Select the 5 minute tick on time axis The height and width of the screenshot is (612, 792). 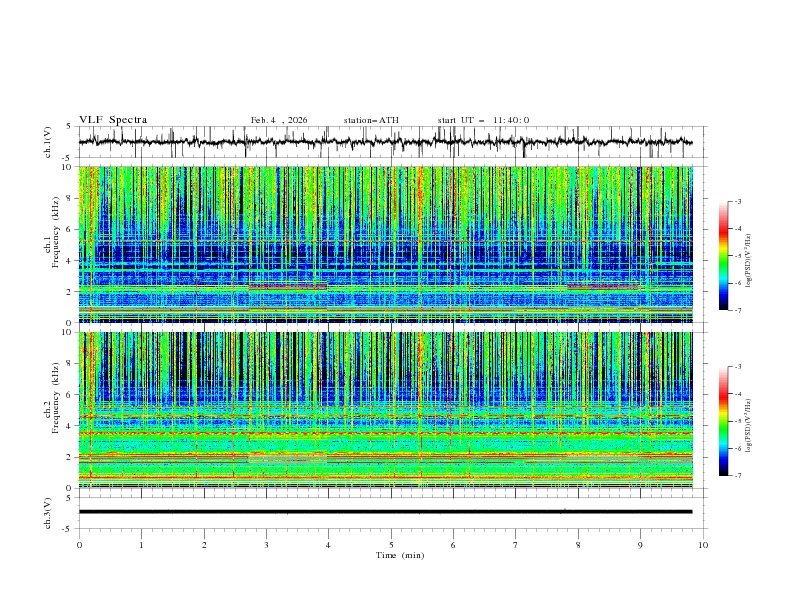391,544
